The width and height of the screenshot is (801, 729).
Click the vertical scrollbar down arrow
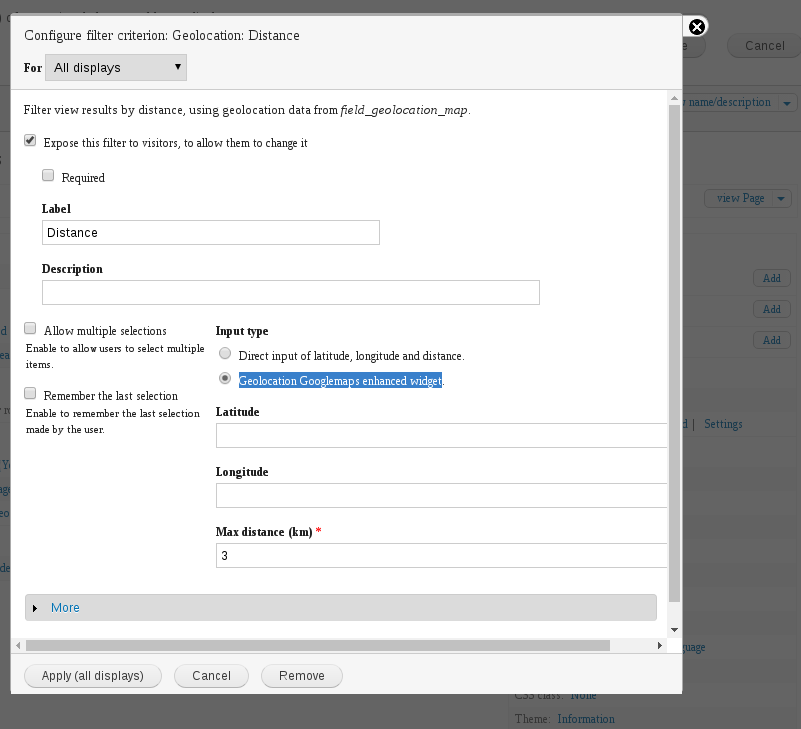[x=674, y=630]
